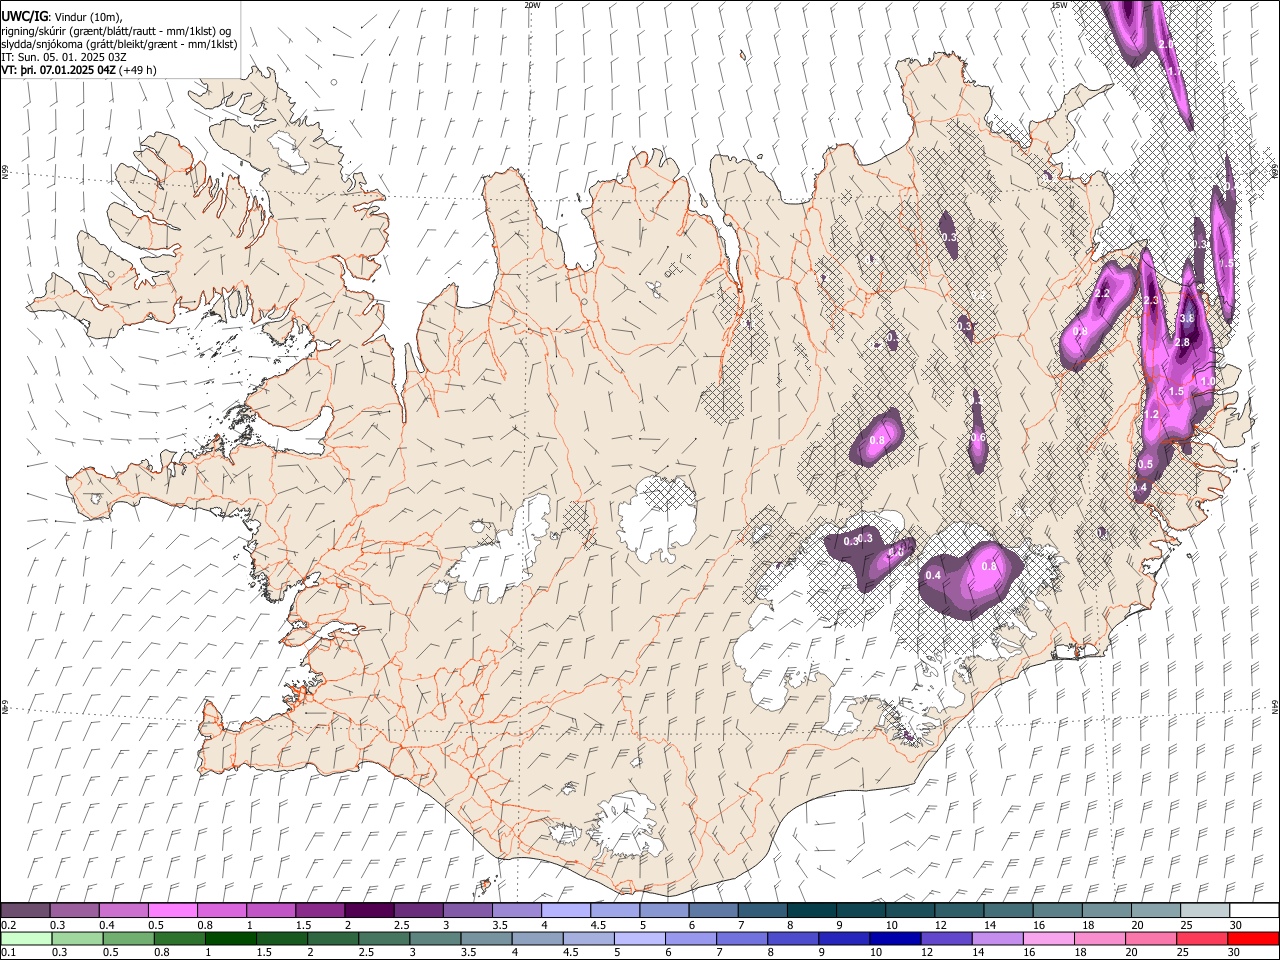Click the bright pink snow legend swatch for 0.5
The height and width of the screenshot is (960, 1280).
[173, 910]
